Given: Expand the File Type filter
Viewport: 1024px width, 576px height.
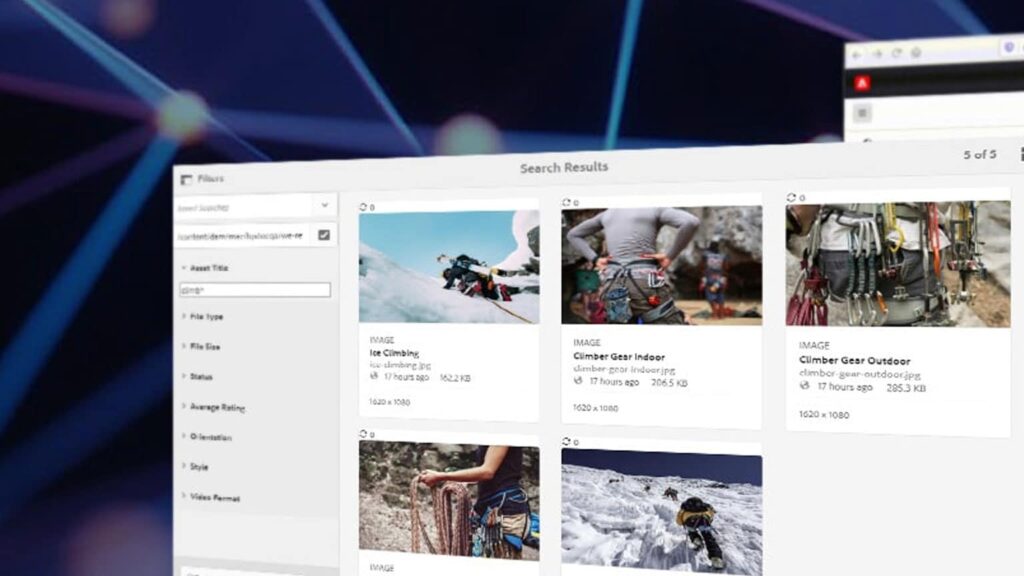Looking at the screenshot, I should [x=205, y=316].
